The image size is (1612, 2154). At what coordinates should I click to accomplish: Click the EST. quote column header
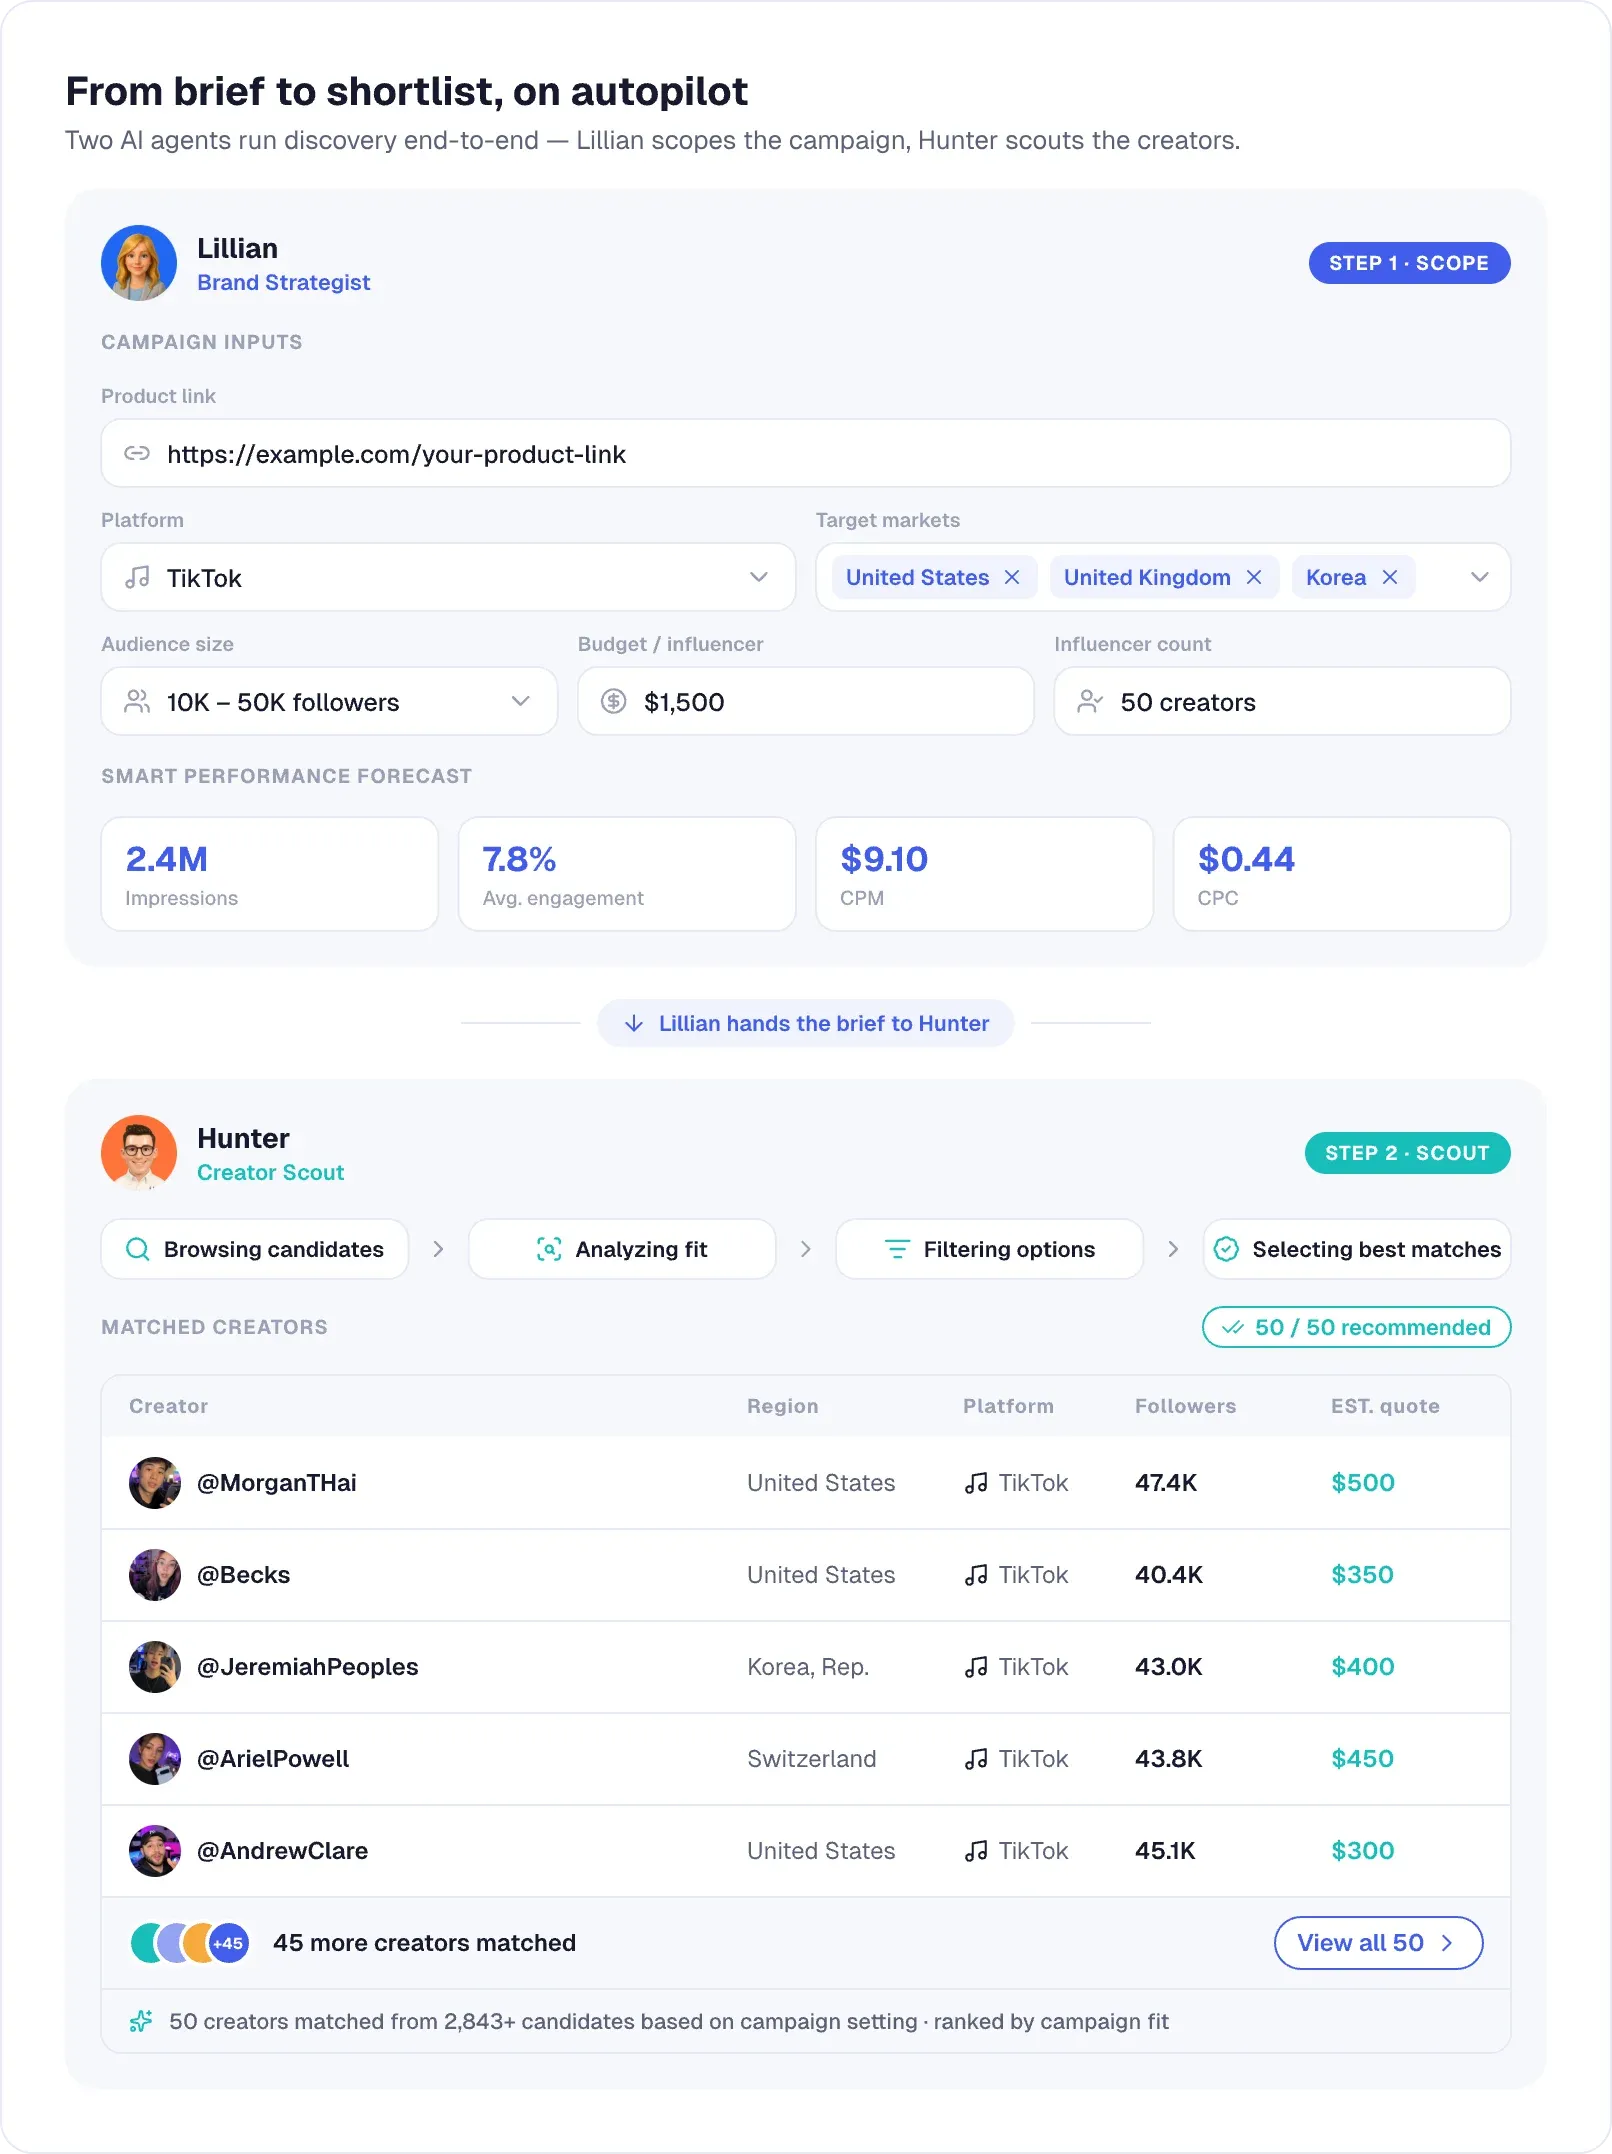[1385, 1406]
